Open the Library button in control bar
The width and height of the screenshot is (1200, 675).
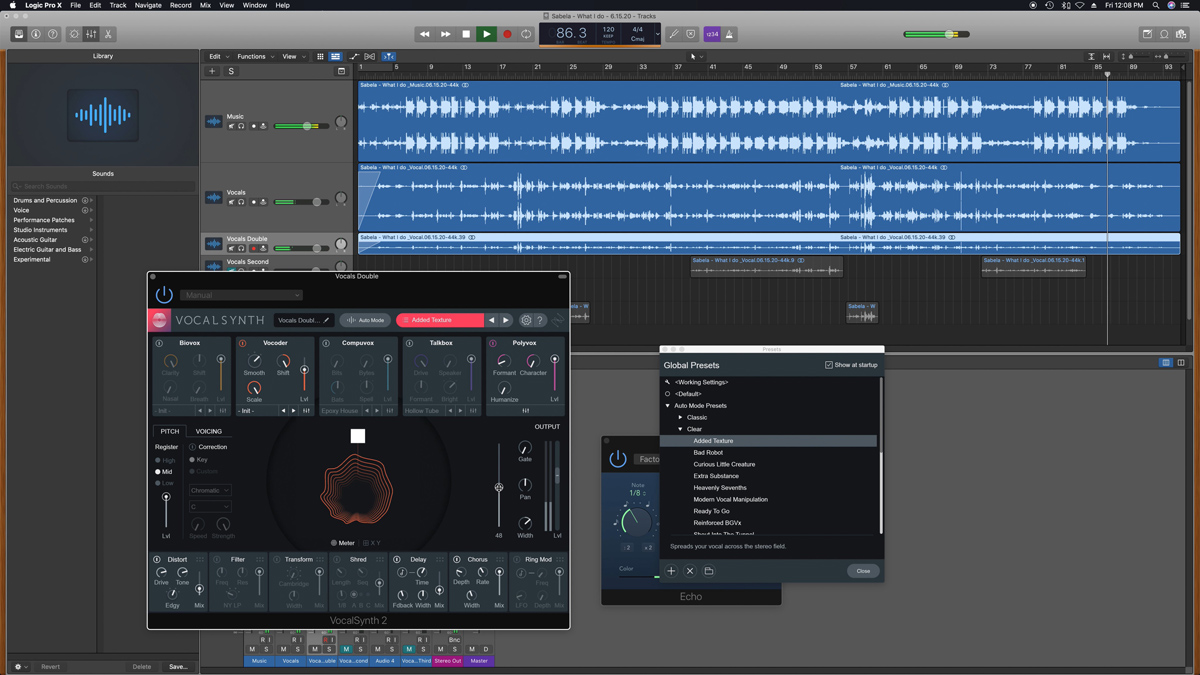coord(18,34)
